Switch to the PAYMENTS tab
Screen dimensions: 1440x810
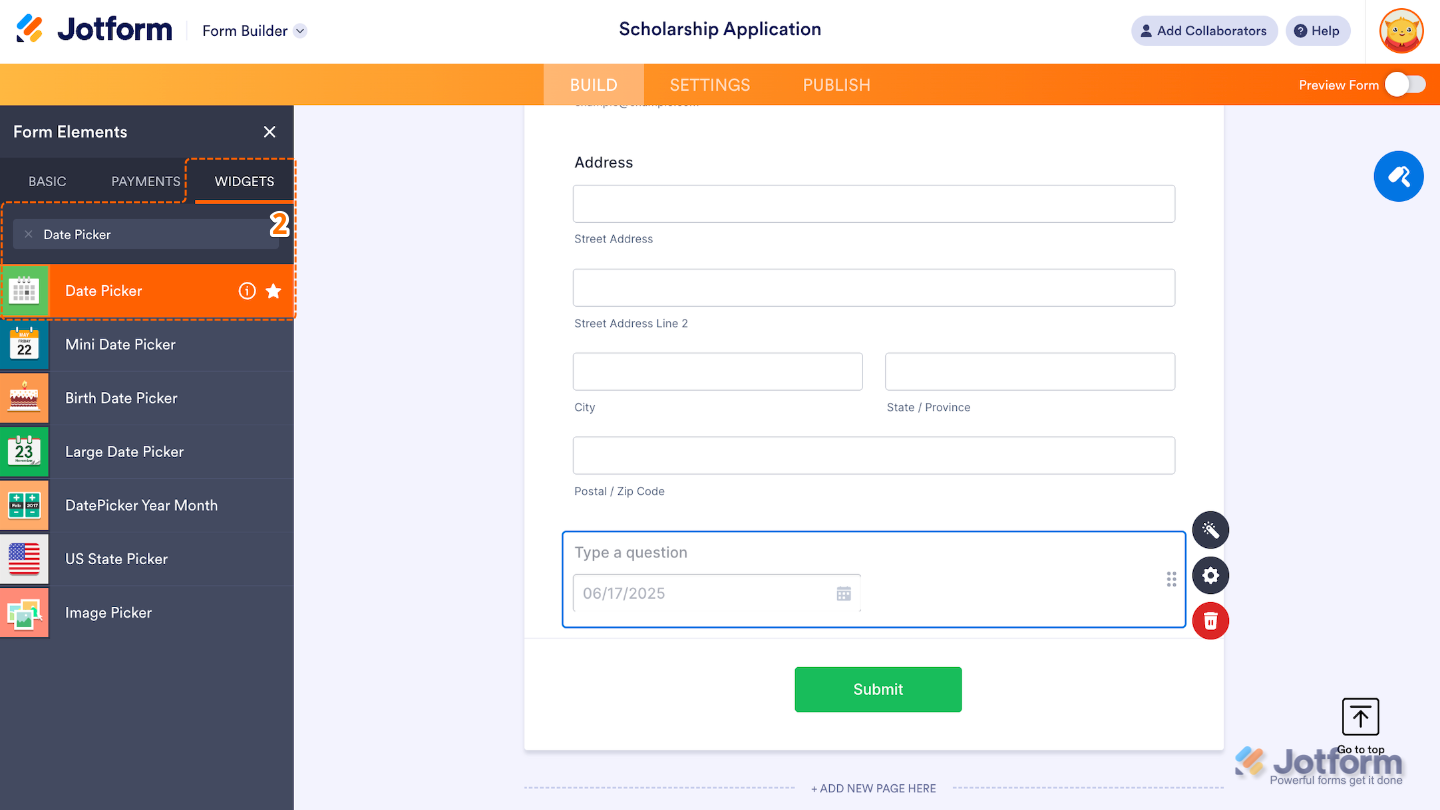click(x=144, y=181)
